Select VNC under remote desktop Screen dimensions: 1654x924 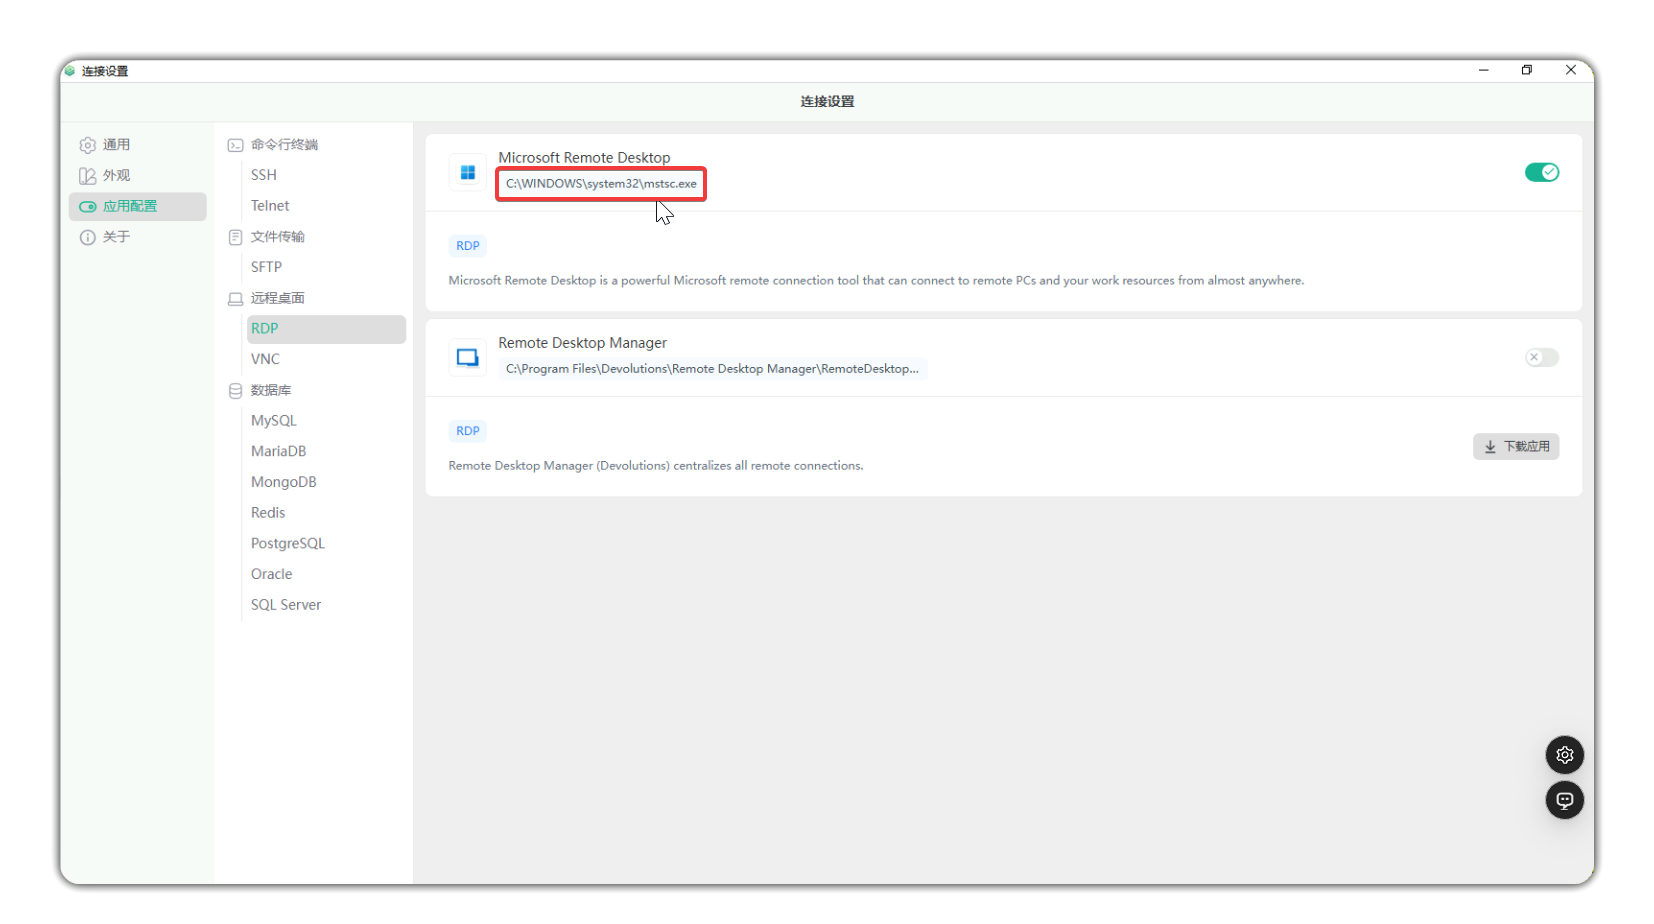click(x=265, y=359)
